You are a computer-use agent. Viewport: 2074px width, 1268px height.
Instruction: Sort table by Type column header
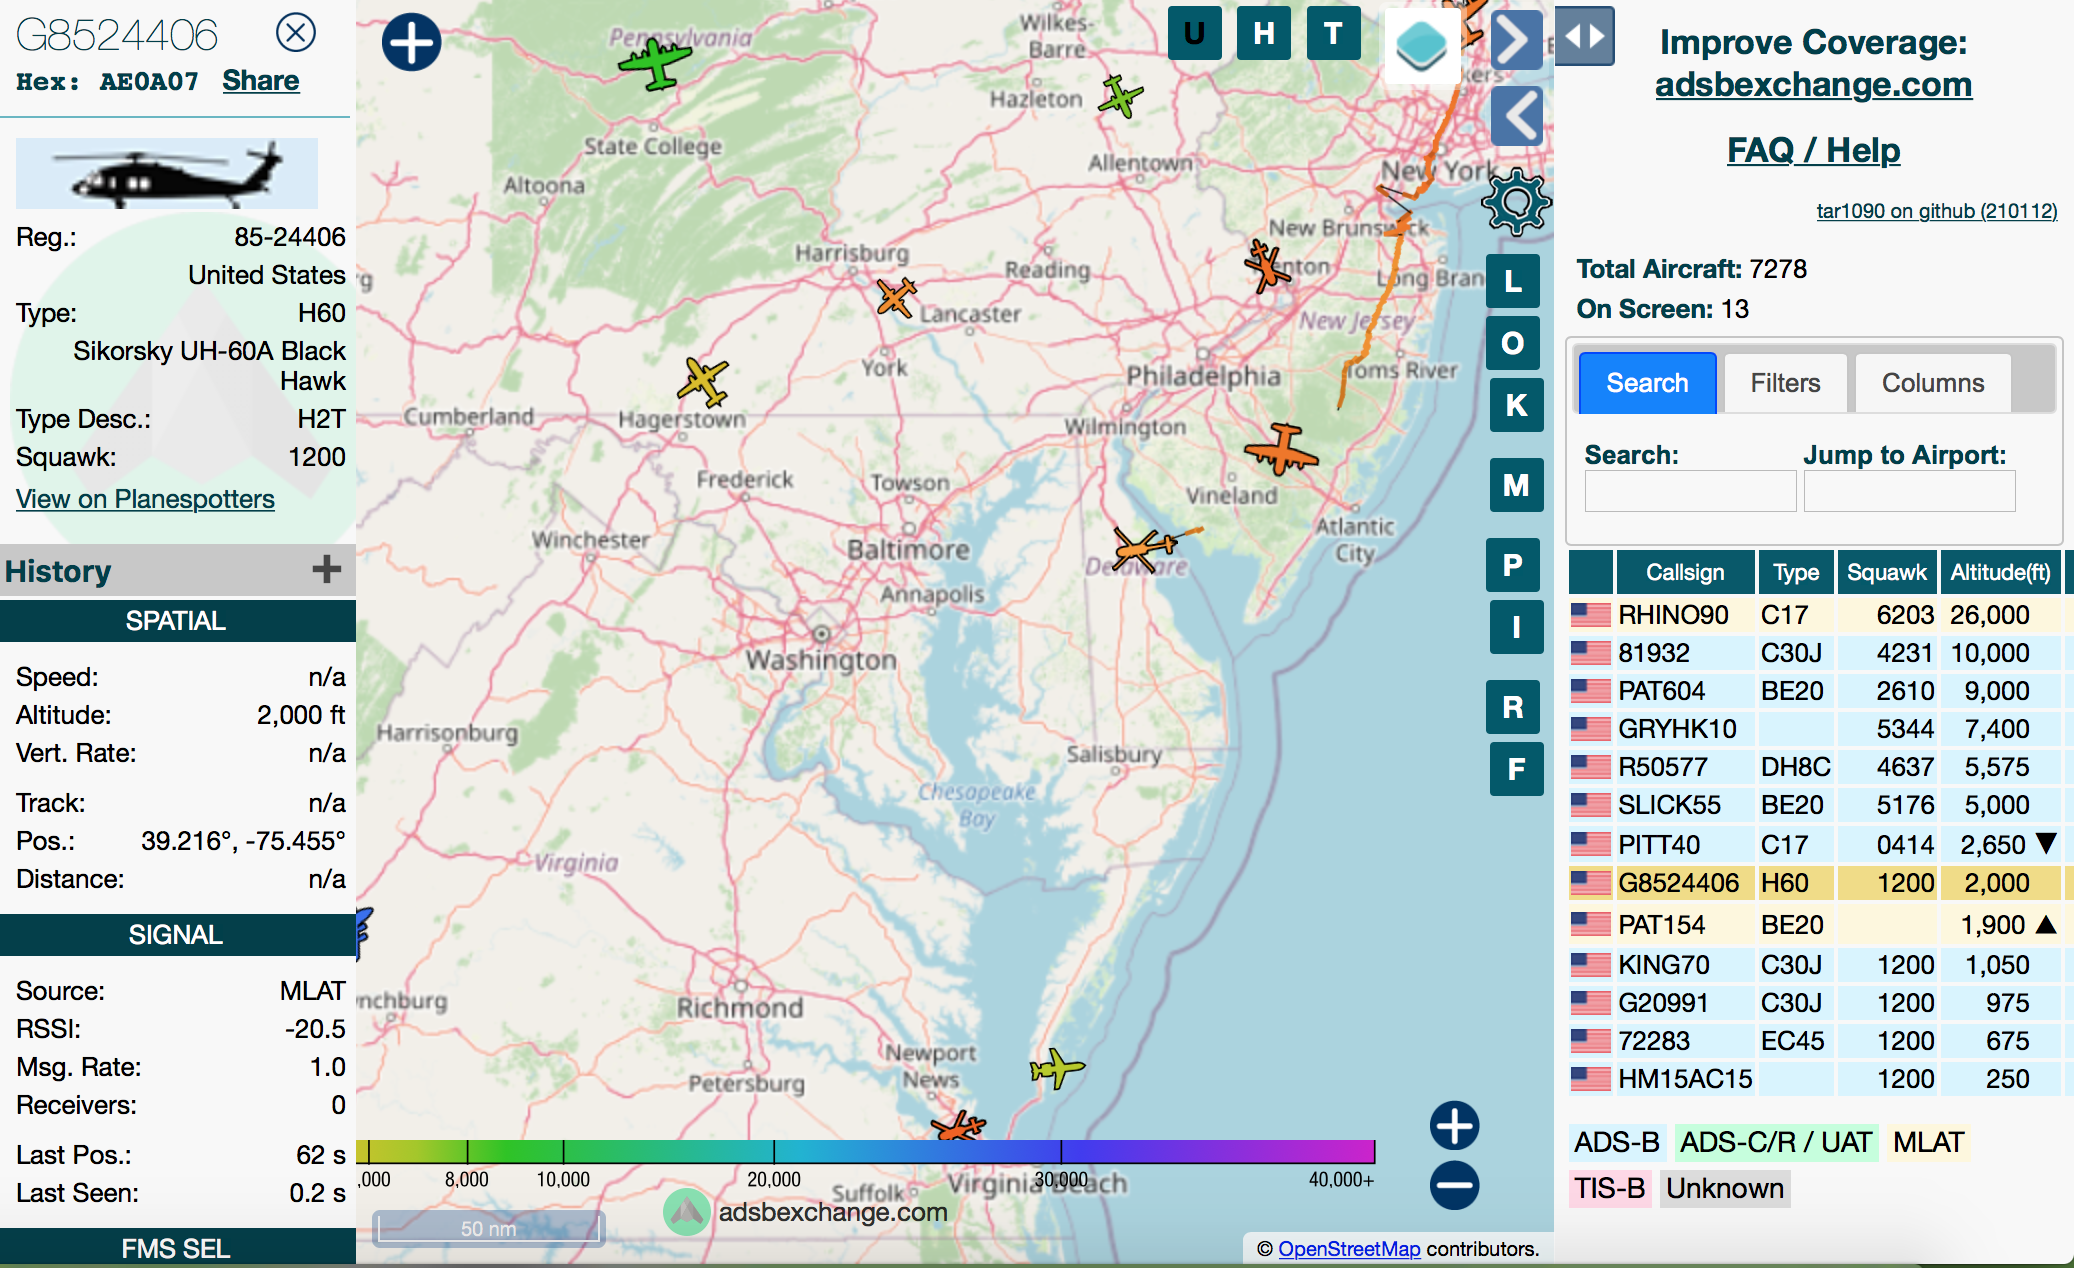(x=1796, y=572)
